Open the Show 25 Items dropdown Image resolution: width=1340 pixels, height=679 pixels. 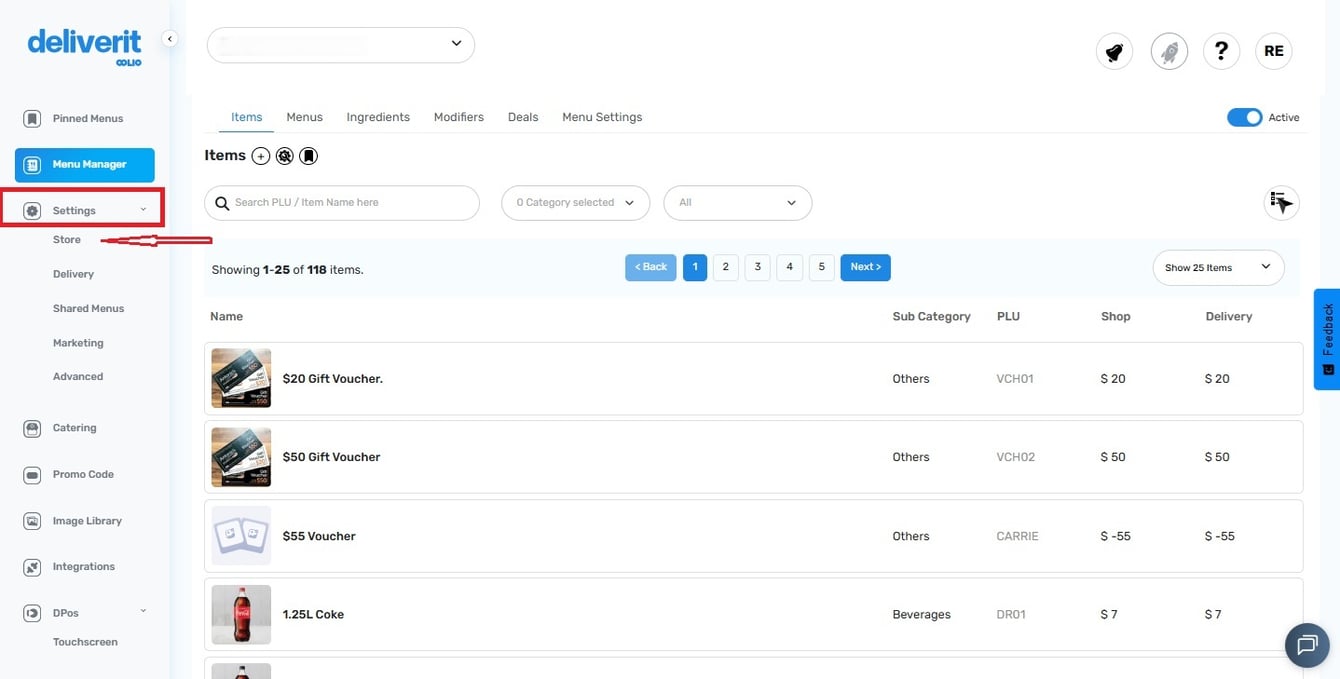click(1218, 268)
